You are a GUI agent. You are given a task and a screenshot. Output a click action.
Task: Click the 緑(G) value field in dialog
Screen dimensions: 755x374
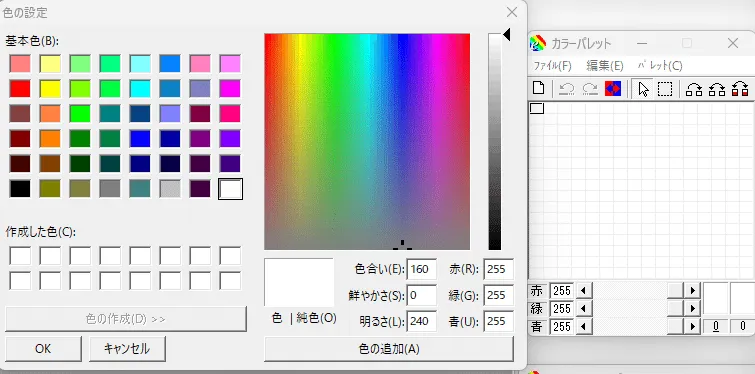[499, 295]
